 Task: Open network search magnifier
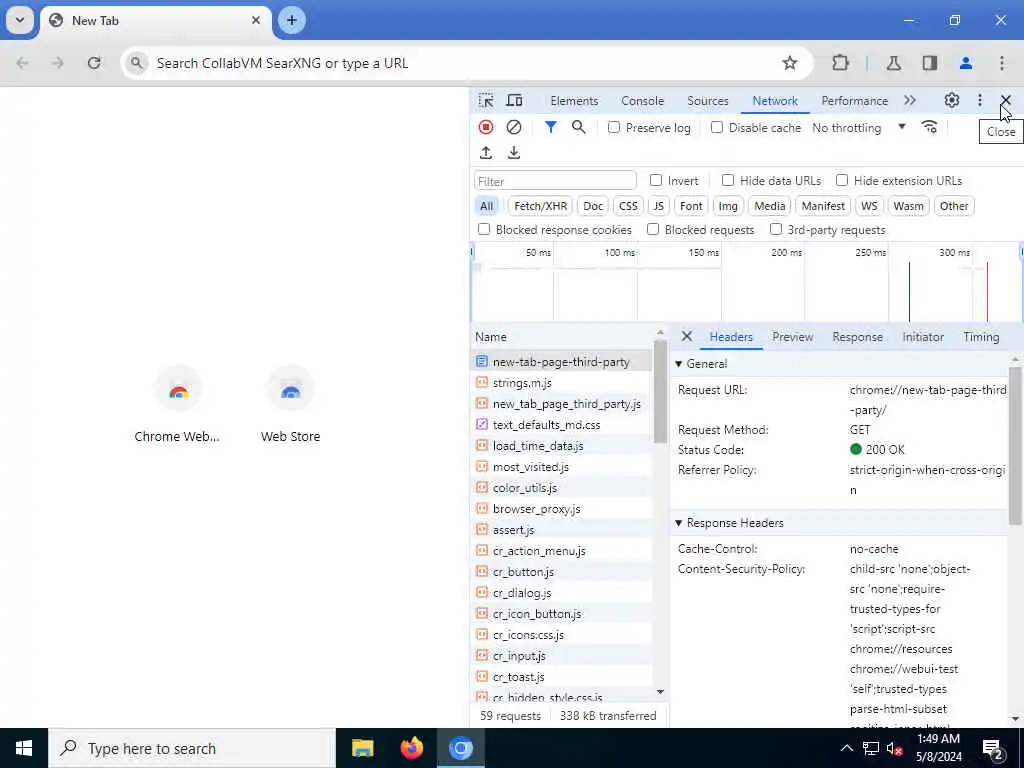[579, 127]
